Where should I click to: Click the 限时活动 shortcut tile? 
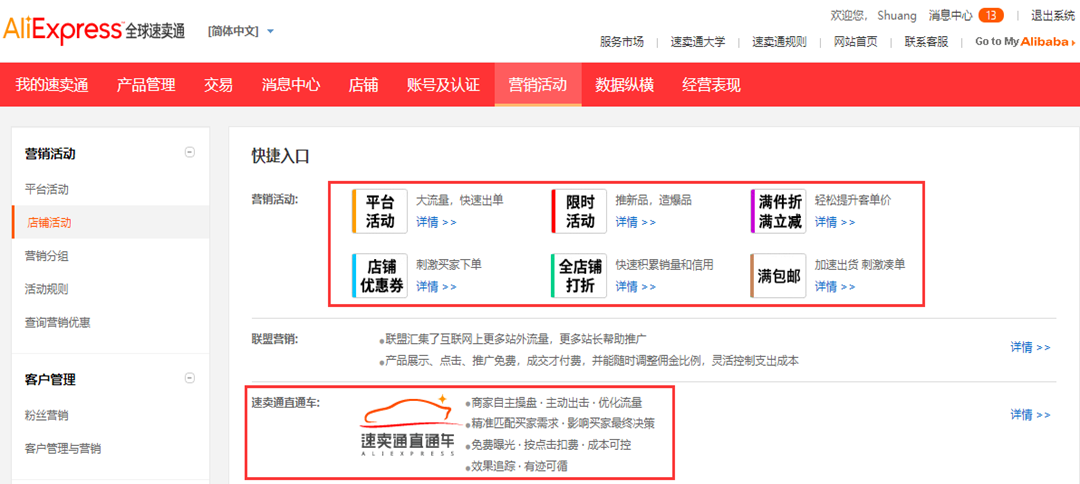tap(579, 211)
